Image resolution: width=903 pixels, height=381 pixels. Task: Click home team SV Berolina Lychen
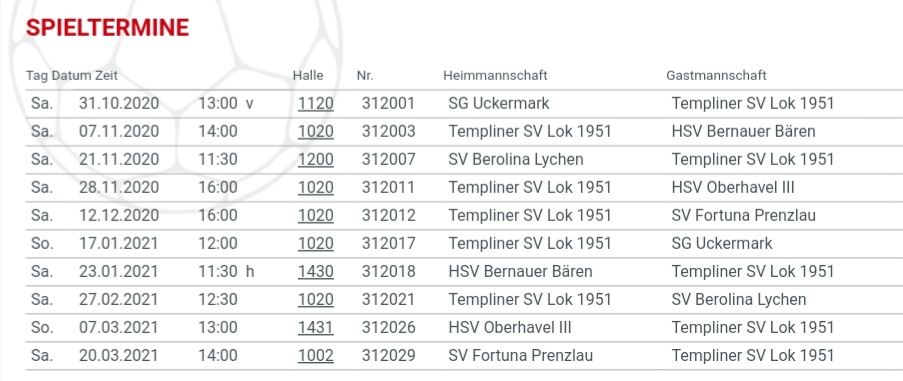coord(516,159)
